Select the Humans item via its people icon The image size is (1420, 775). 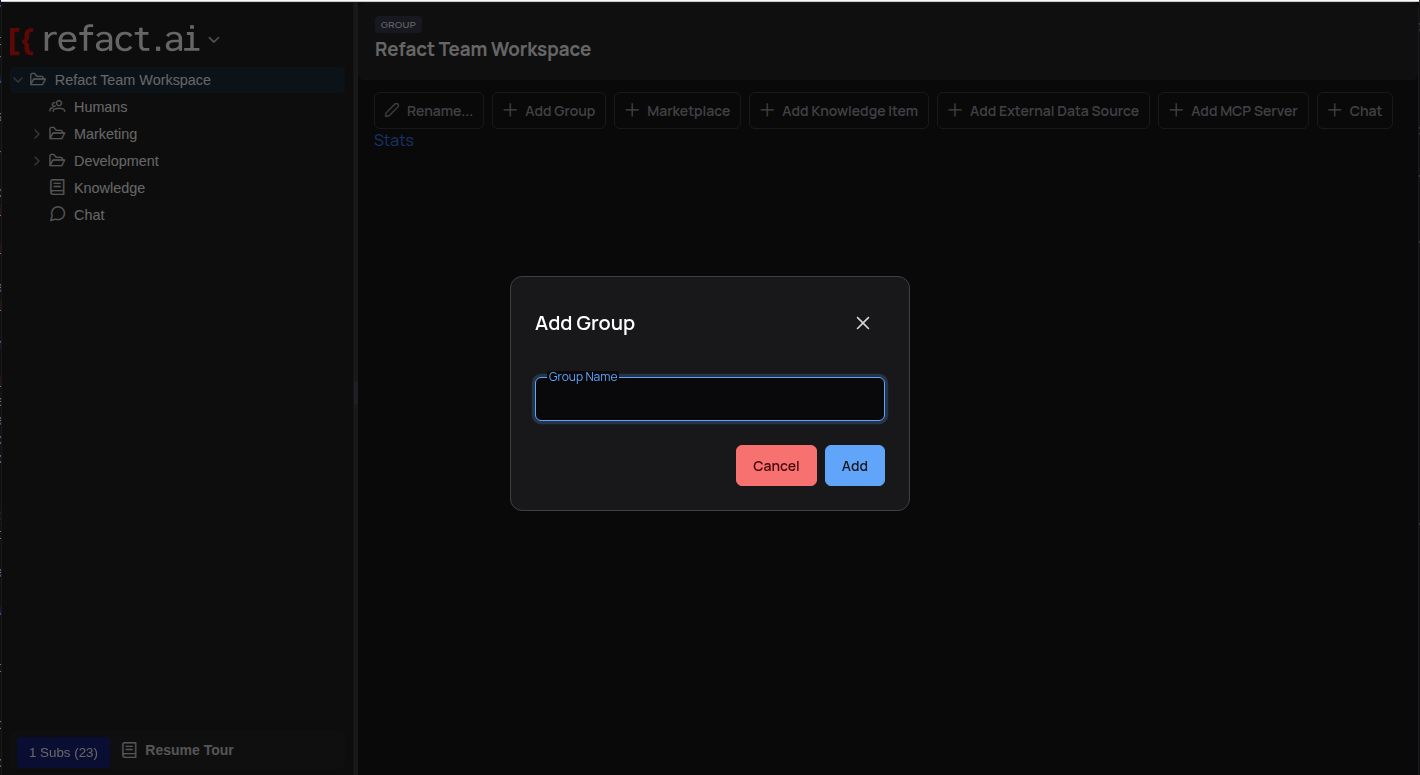pyautogui.click(x=56, y=106)
